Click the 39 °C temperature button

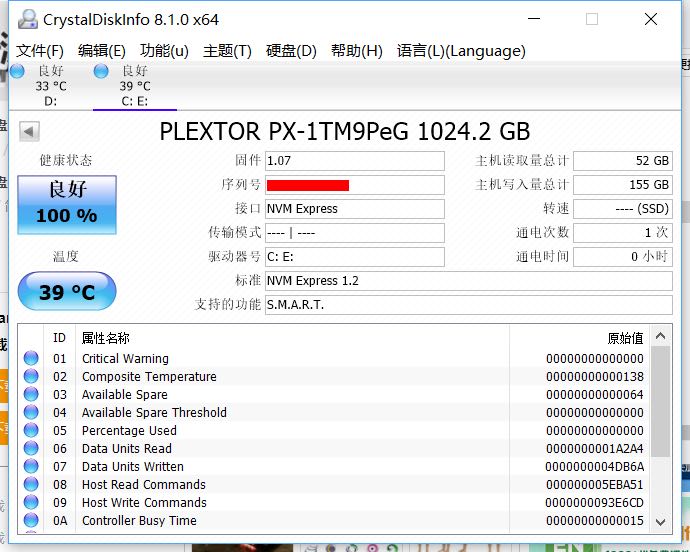tap(67, 291)
